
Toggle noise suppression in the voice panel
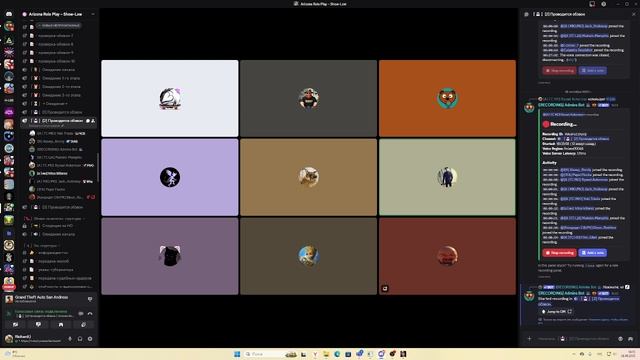(x=81, y=313)
